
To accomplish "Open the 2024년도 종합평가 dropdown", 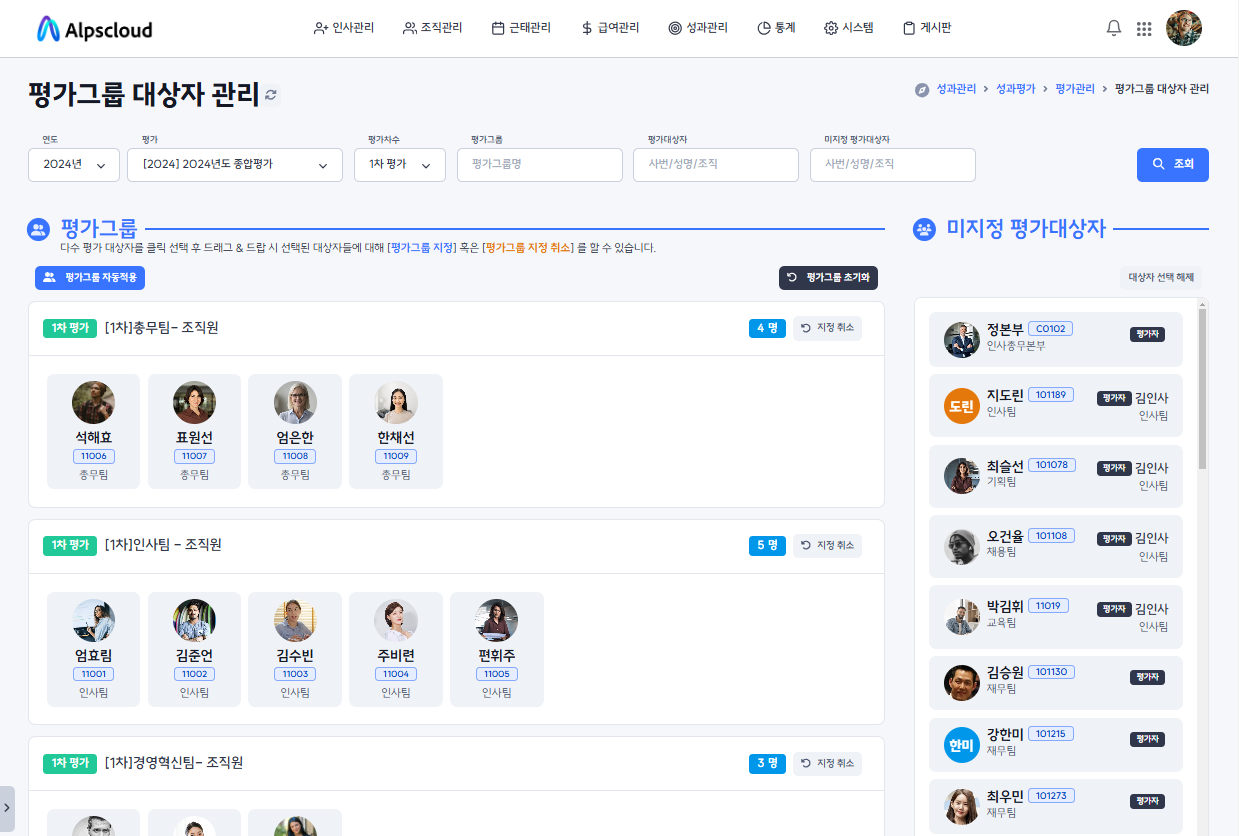I will 235,165.
